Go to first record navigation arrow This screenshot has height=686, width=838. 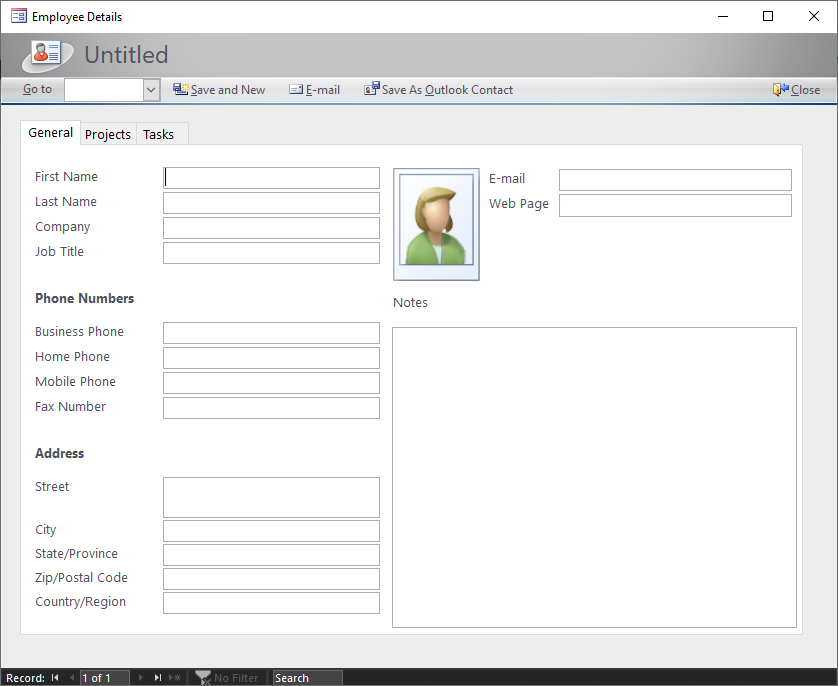55,678
